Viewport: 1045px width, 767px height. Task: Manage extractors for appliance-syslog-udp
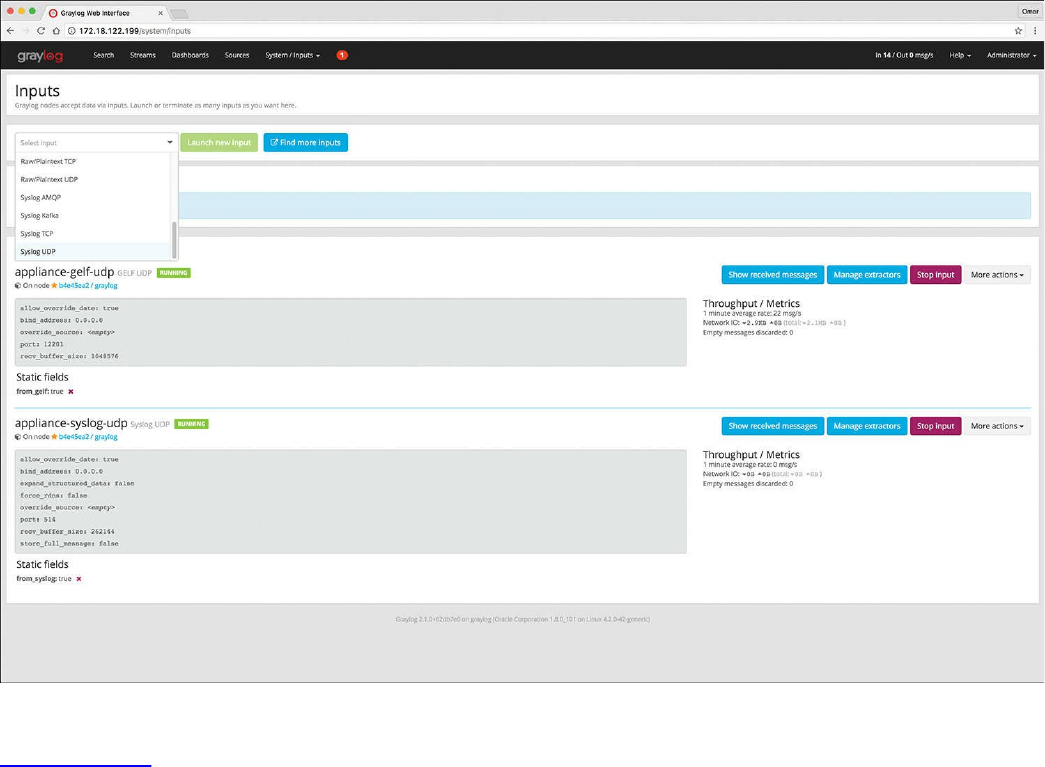point(867,426)
